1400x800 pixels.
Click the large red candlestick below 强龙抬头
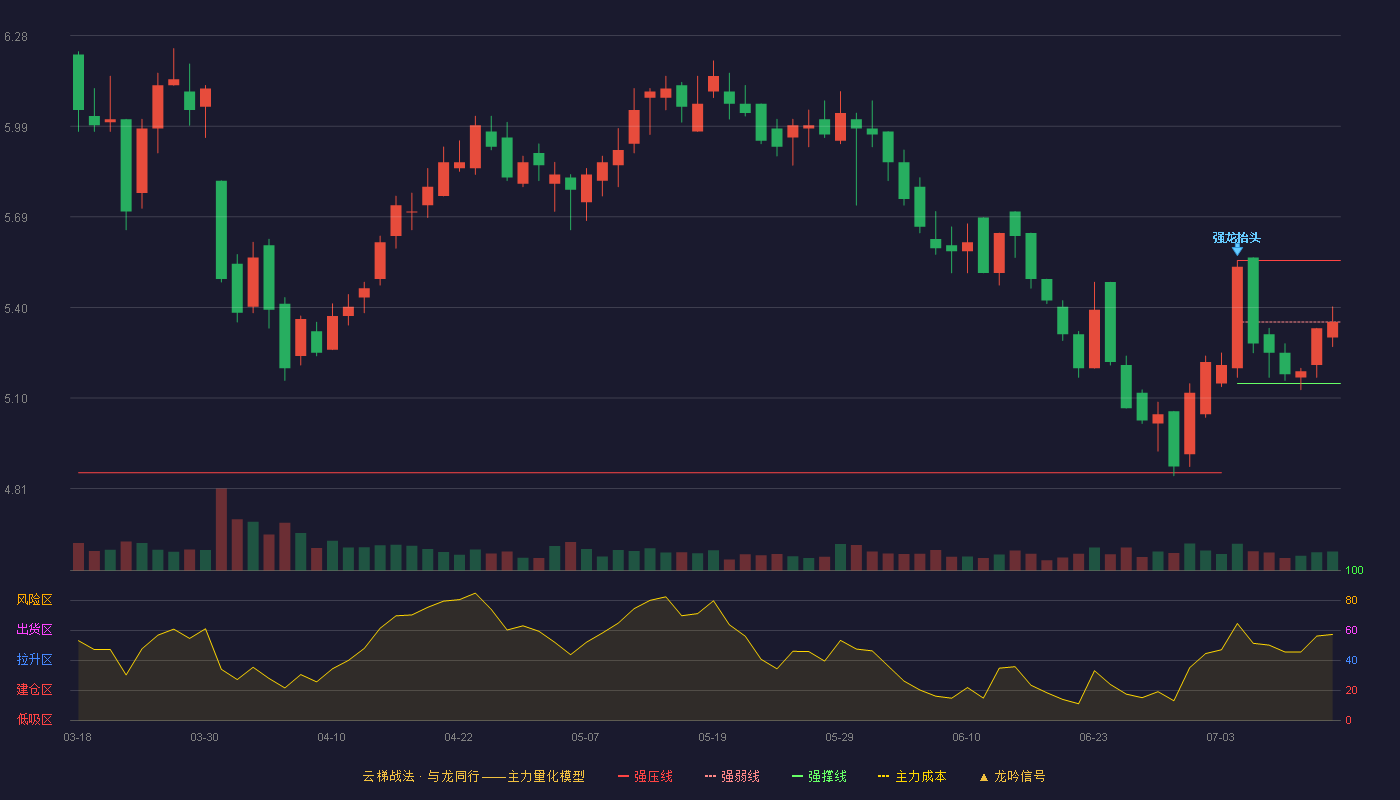pos(1237,317)
